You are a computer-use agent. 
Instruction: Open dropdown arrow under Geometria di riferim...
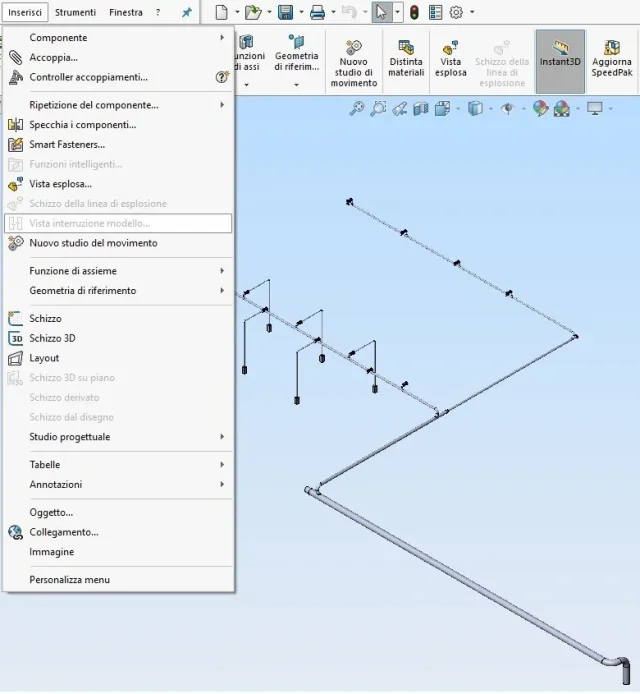[x=296, y=85]
